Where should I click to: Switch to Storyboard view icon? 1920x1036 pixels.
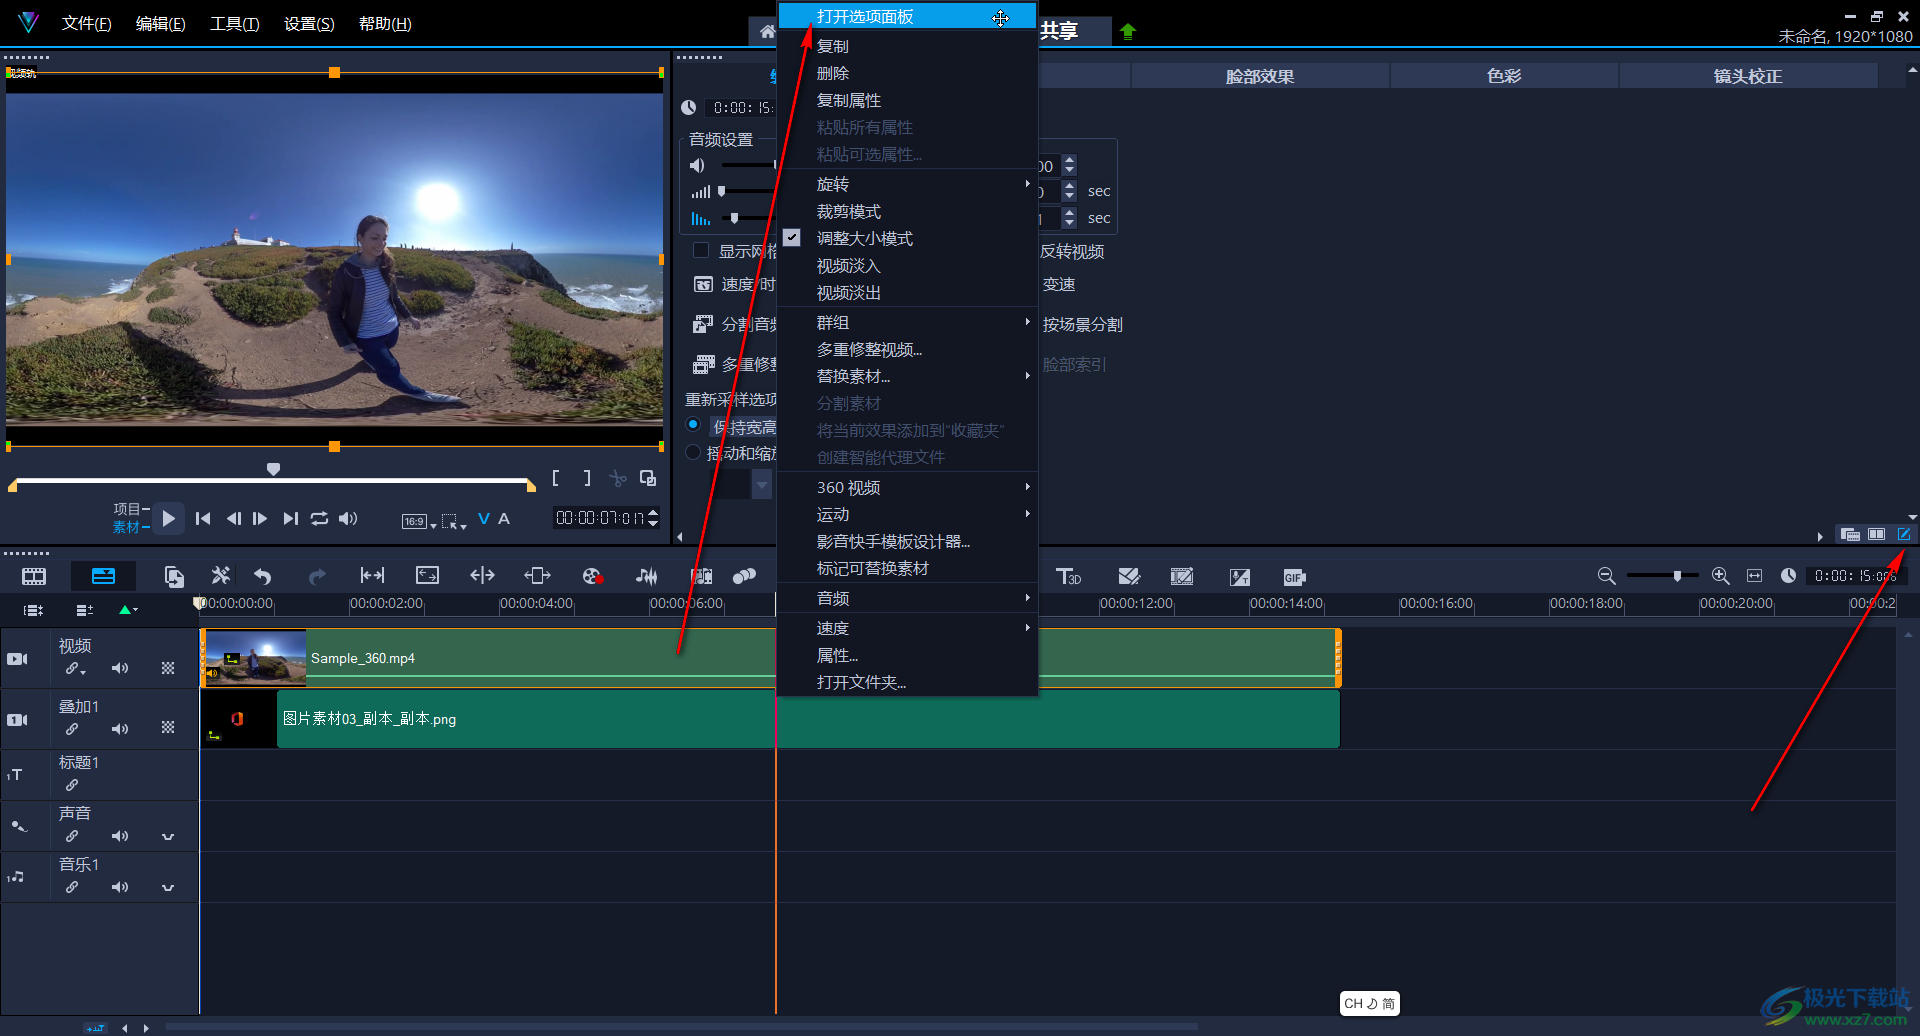pyautogui.click(x=34, y=576)
